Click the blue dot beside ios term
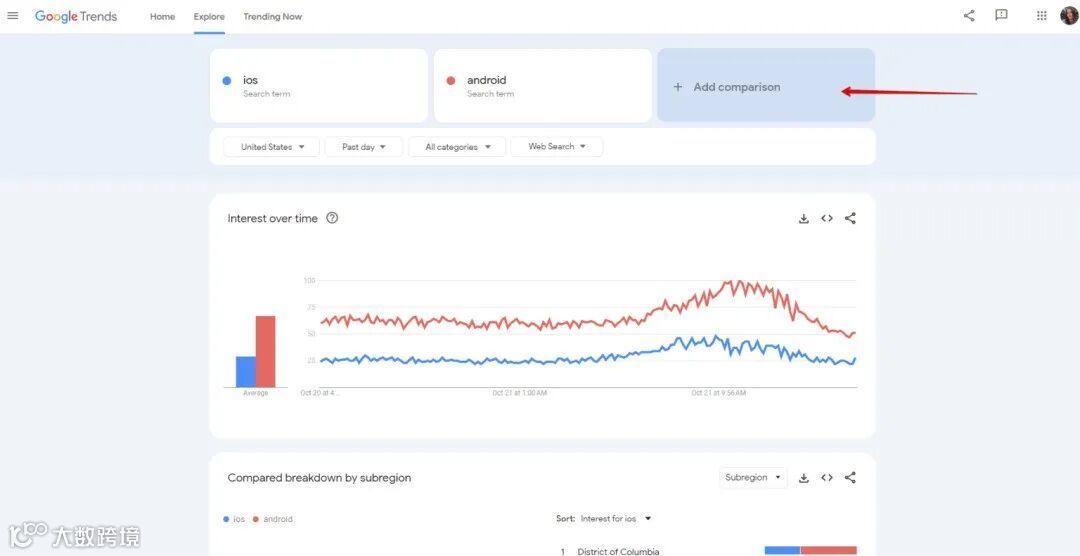The height and width of the screenshot is (556, 1080). coord(227,81)
